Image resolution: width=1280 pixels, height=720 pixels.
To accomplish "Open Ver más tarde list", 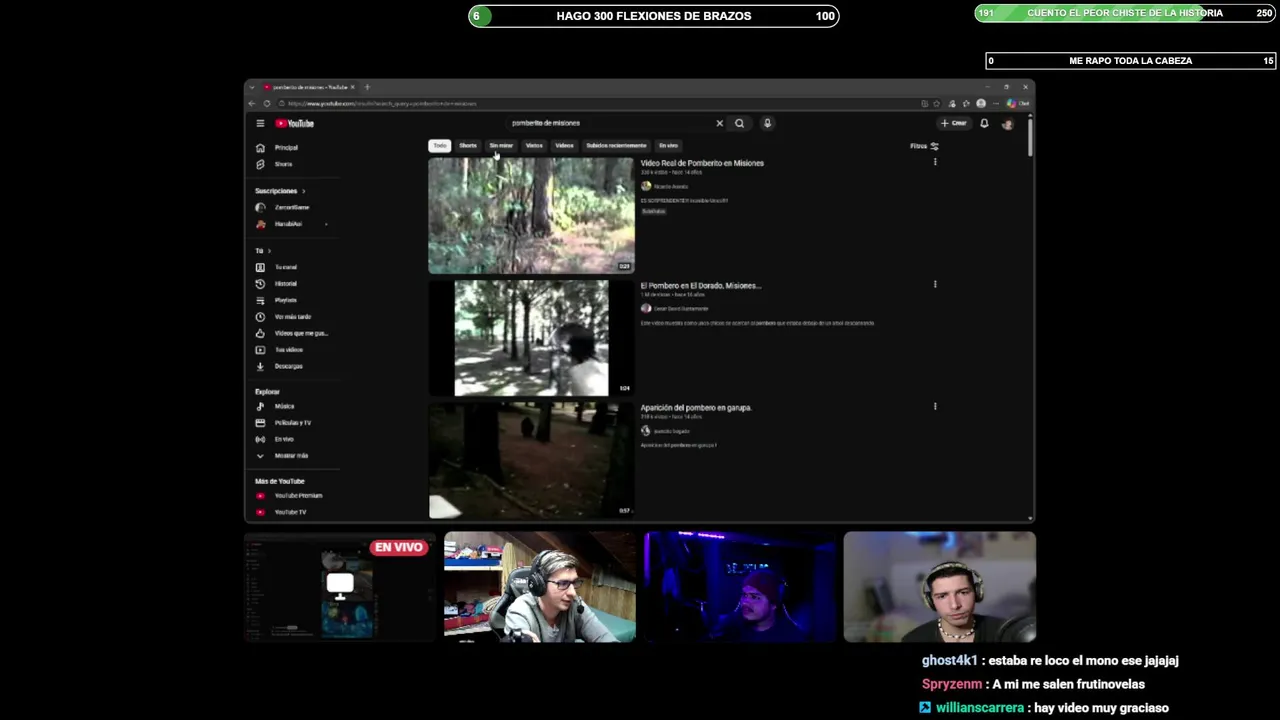I will (x=284, y=317).
